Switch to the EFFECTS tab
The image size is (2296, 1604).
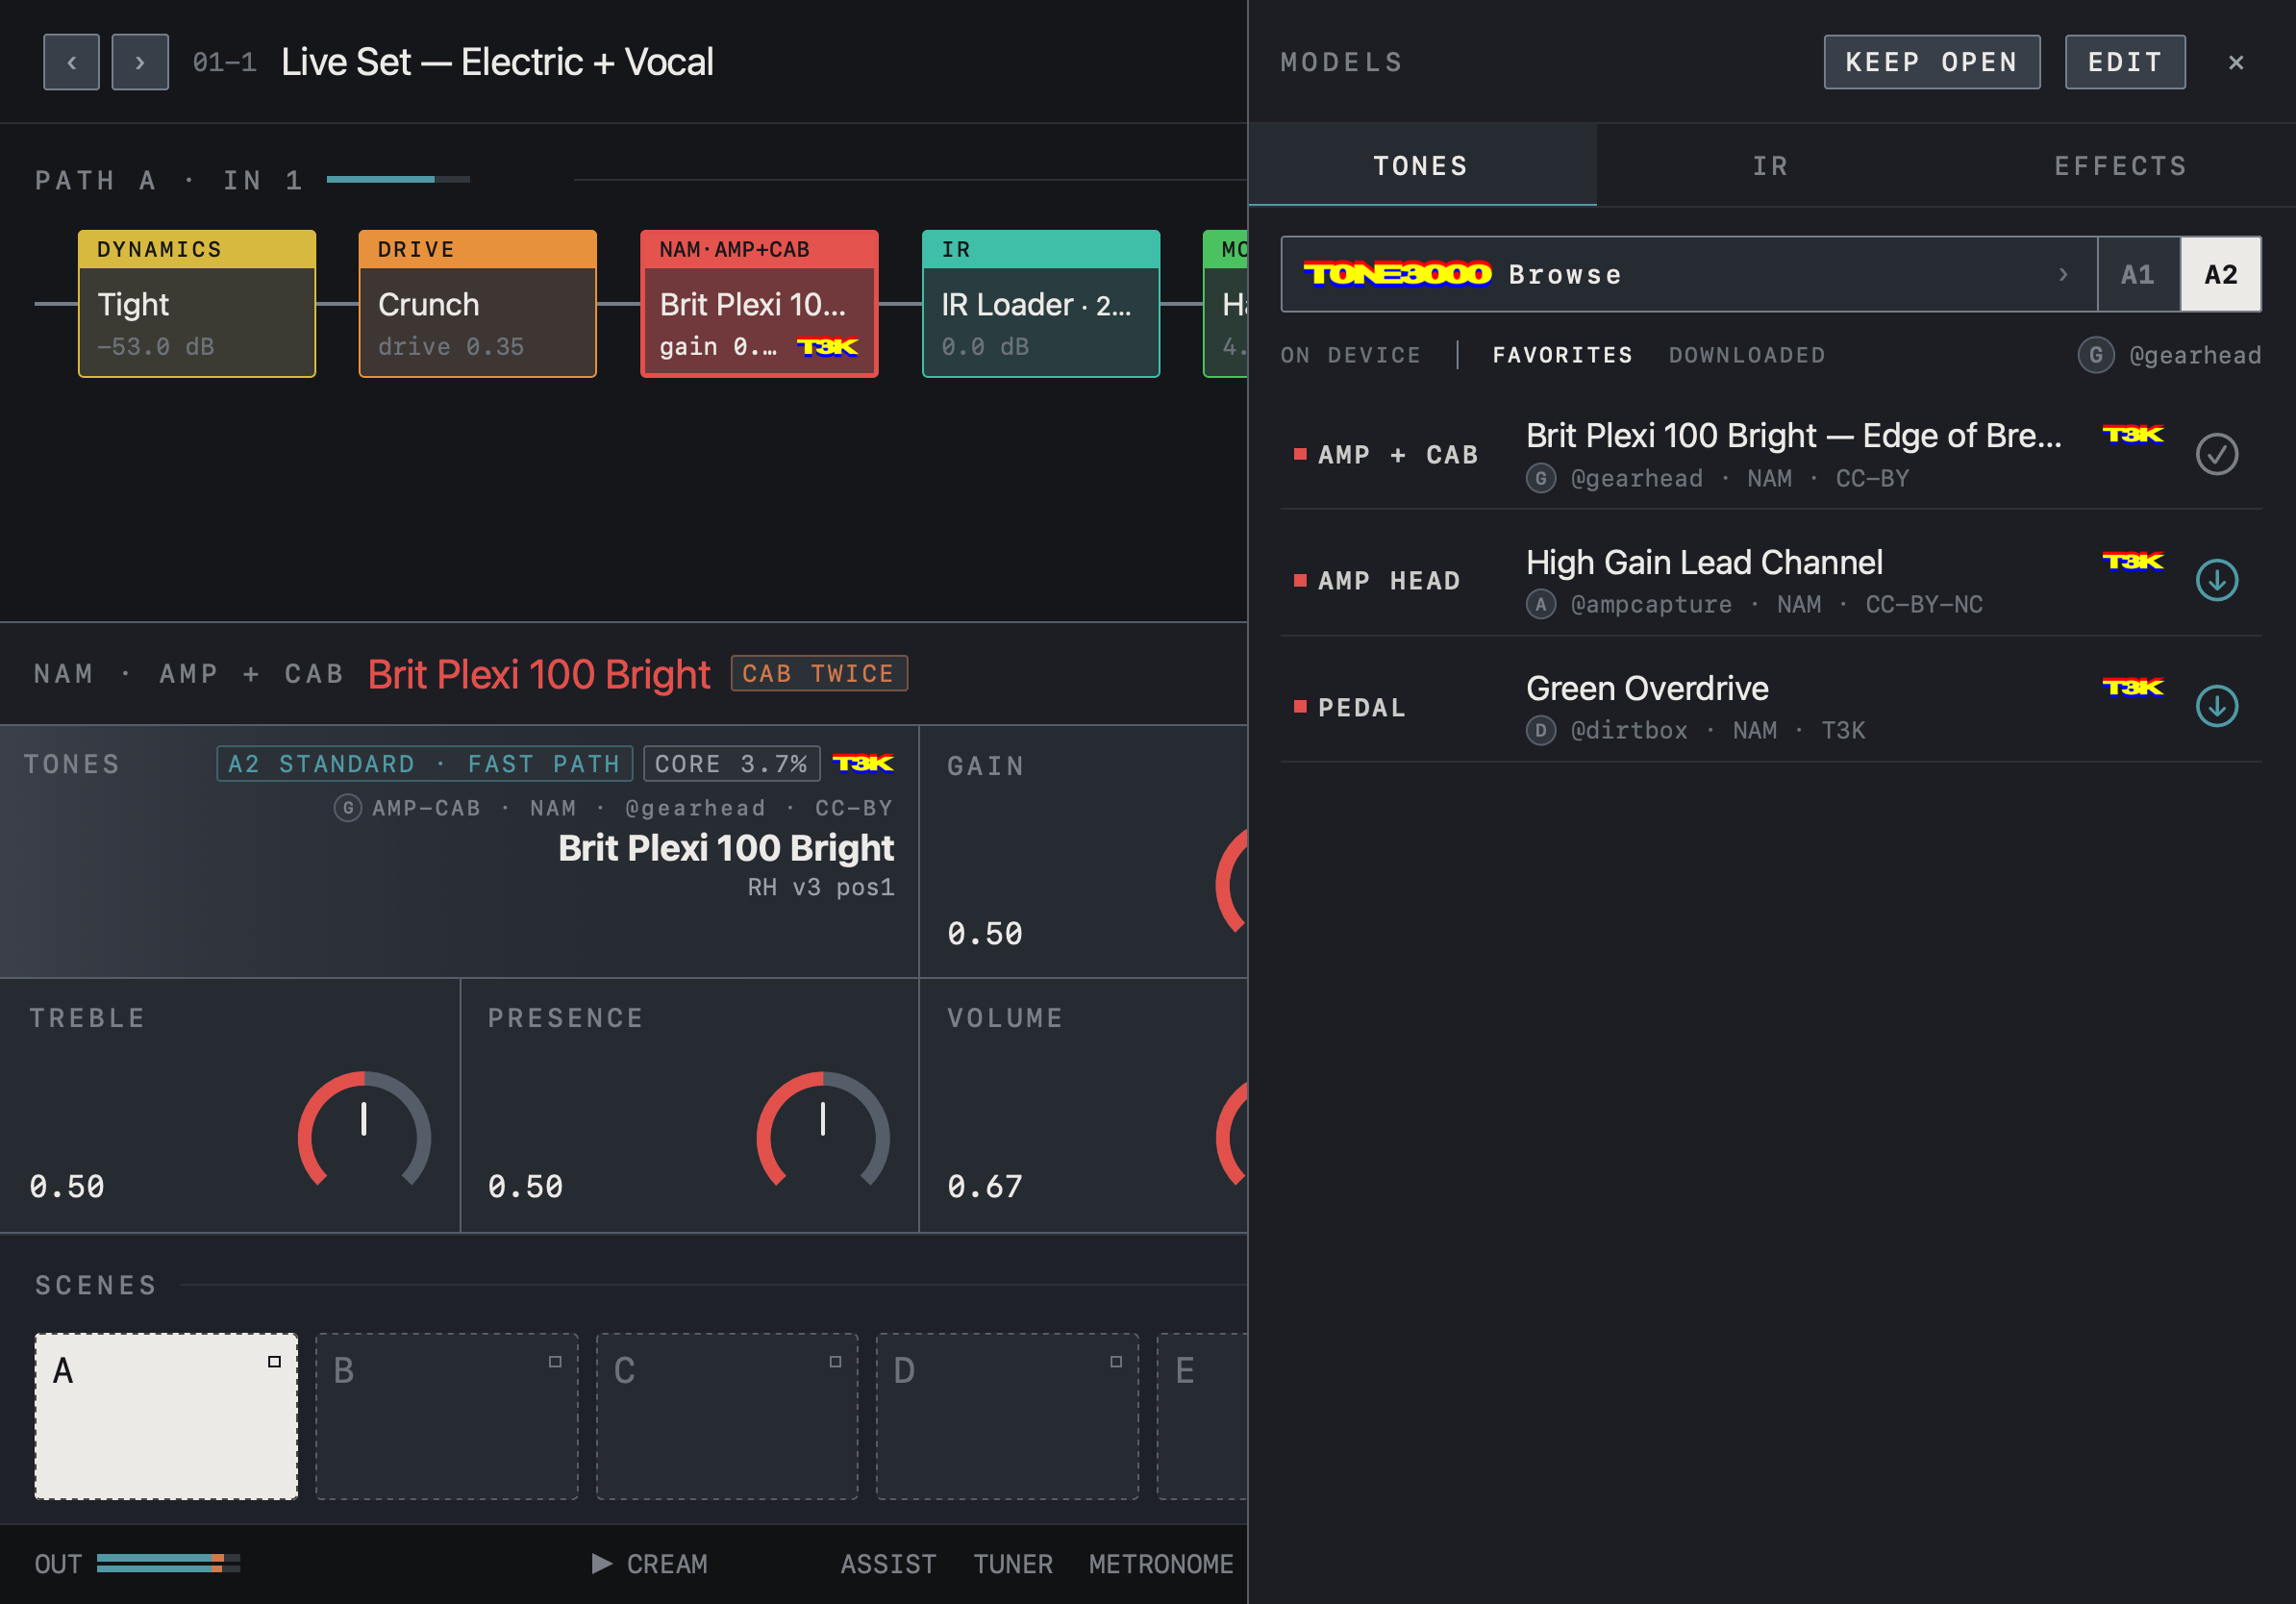tap(2121, 165)
